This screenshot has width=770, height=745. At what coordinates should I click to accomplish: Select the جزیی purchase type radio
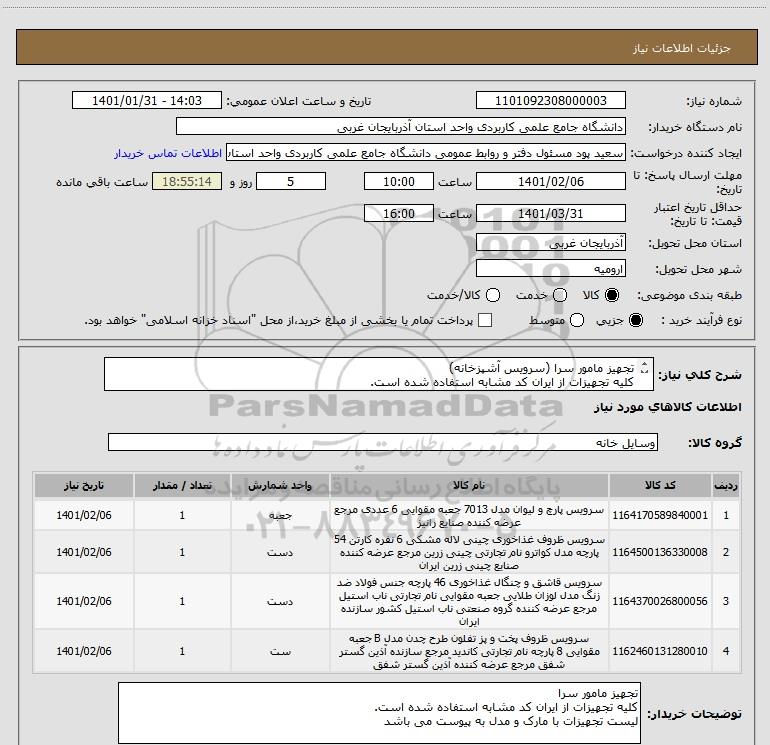click(636, 321)
